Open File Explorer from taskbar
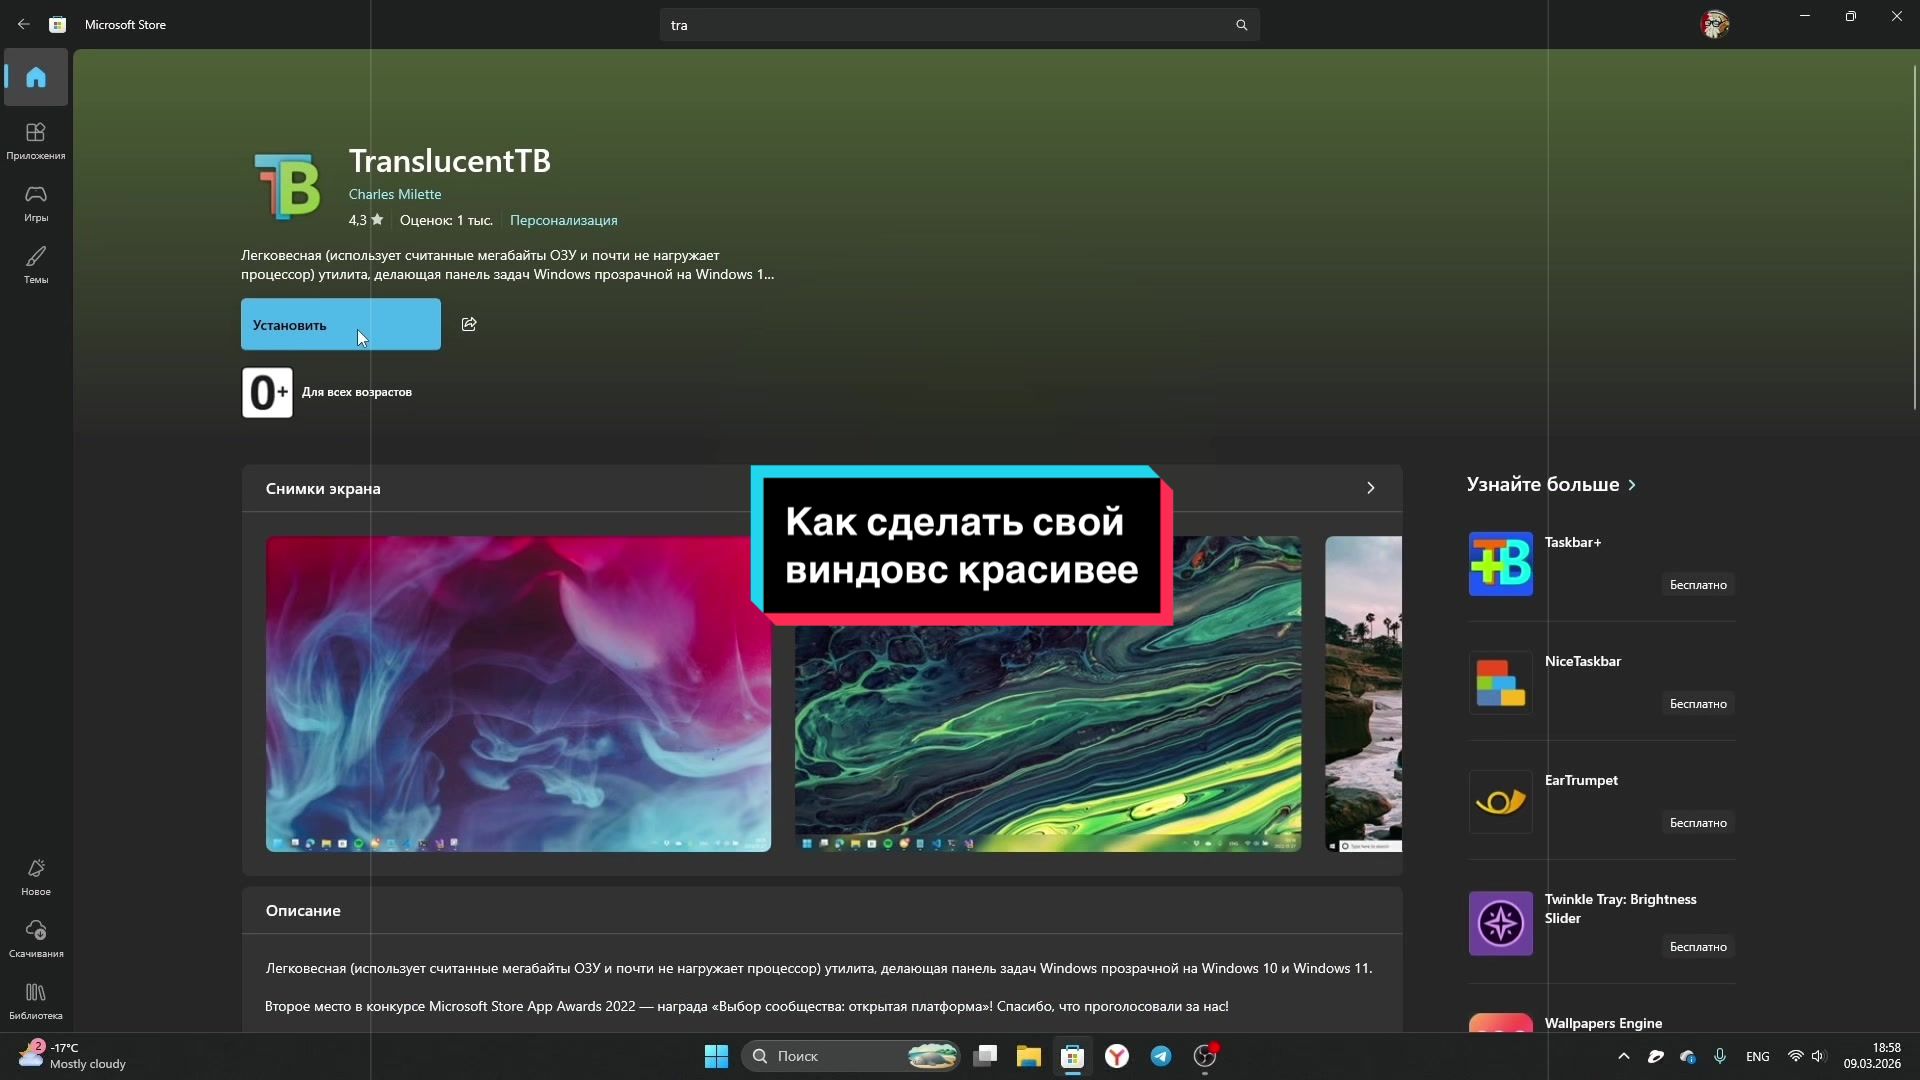Screen dimensions: 1920x1080 pos(1029,1056)
